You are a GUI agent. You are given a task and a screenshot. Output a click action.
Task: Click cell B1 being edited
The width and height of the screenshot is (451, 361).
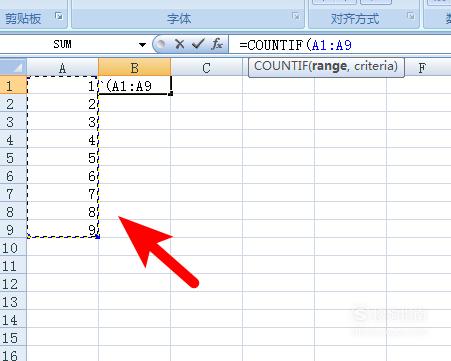click(x=135, y=86)
